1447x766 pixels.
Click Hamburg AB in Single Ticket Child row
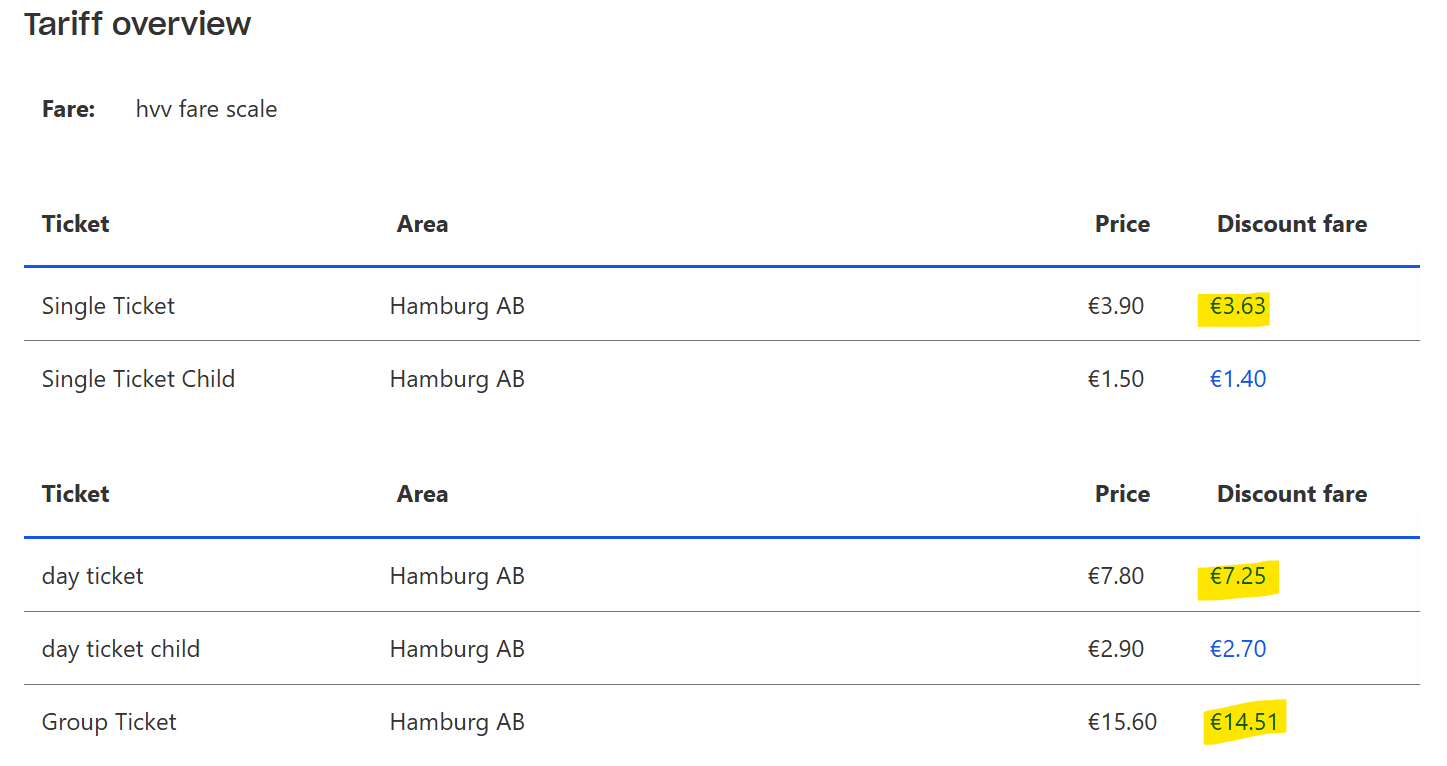[457, 380]
